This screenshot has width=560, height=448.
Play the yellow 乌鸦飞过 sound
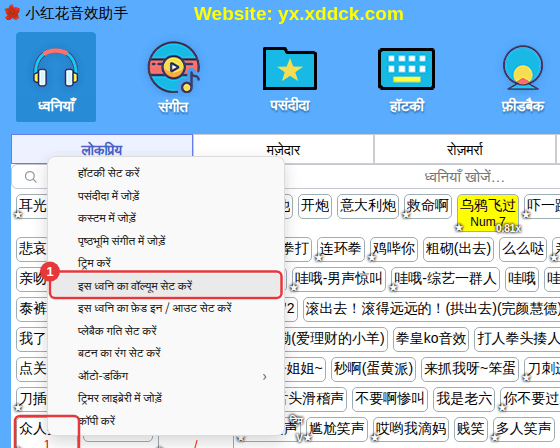pyautogui.click(x=488, y=212)
